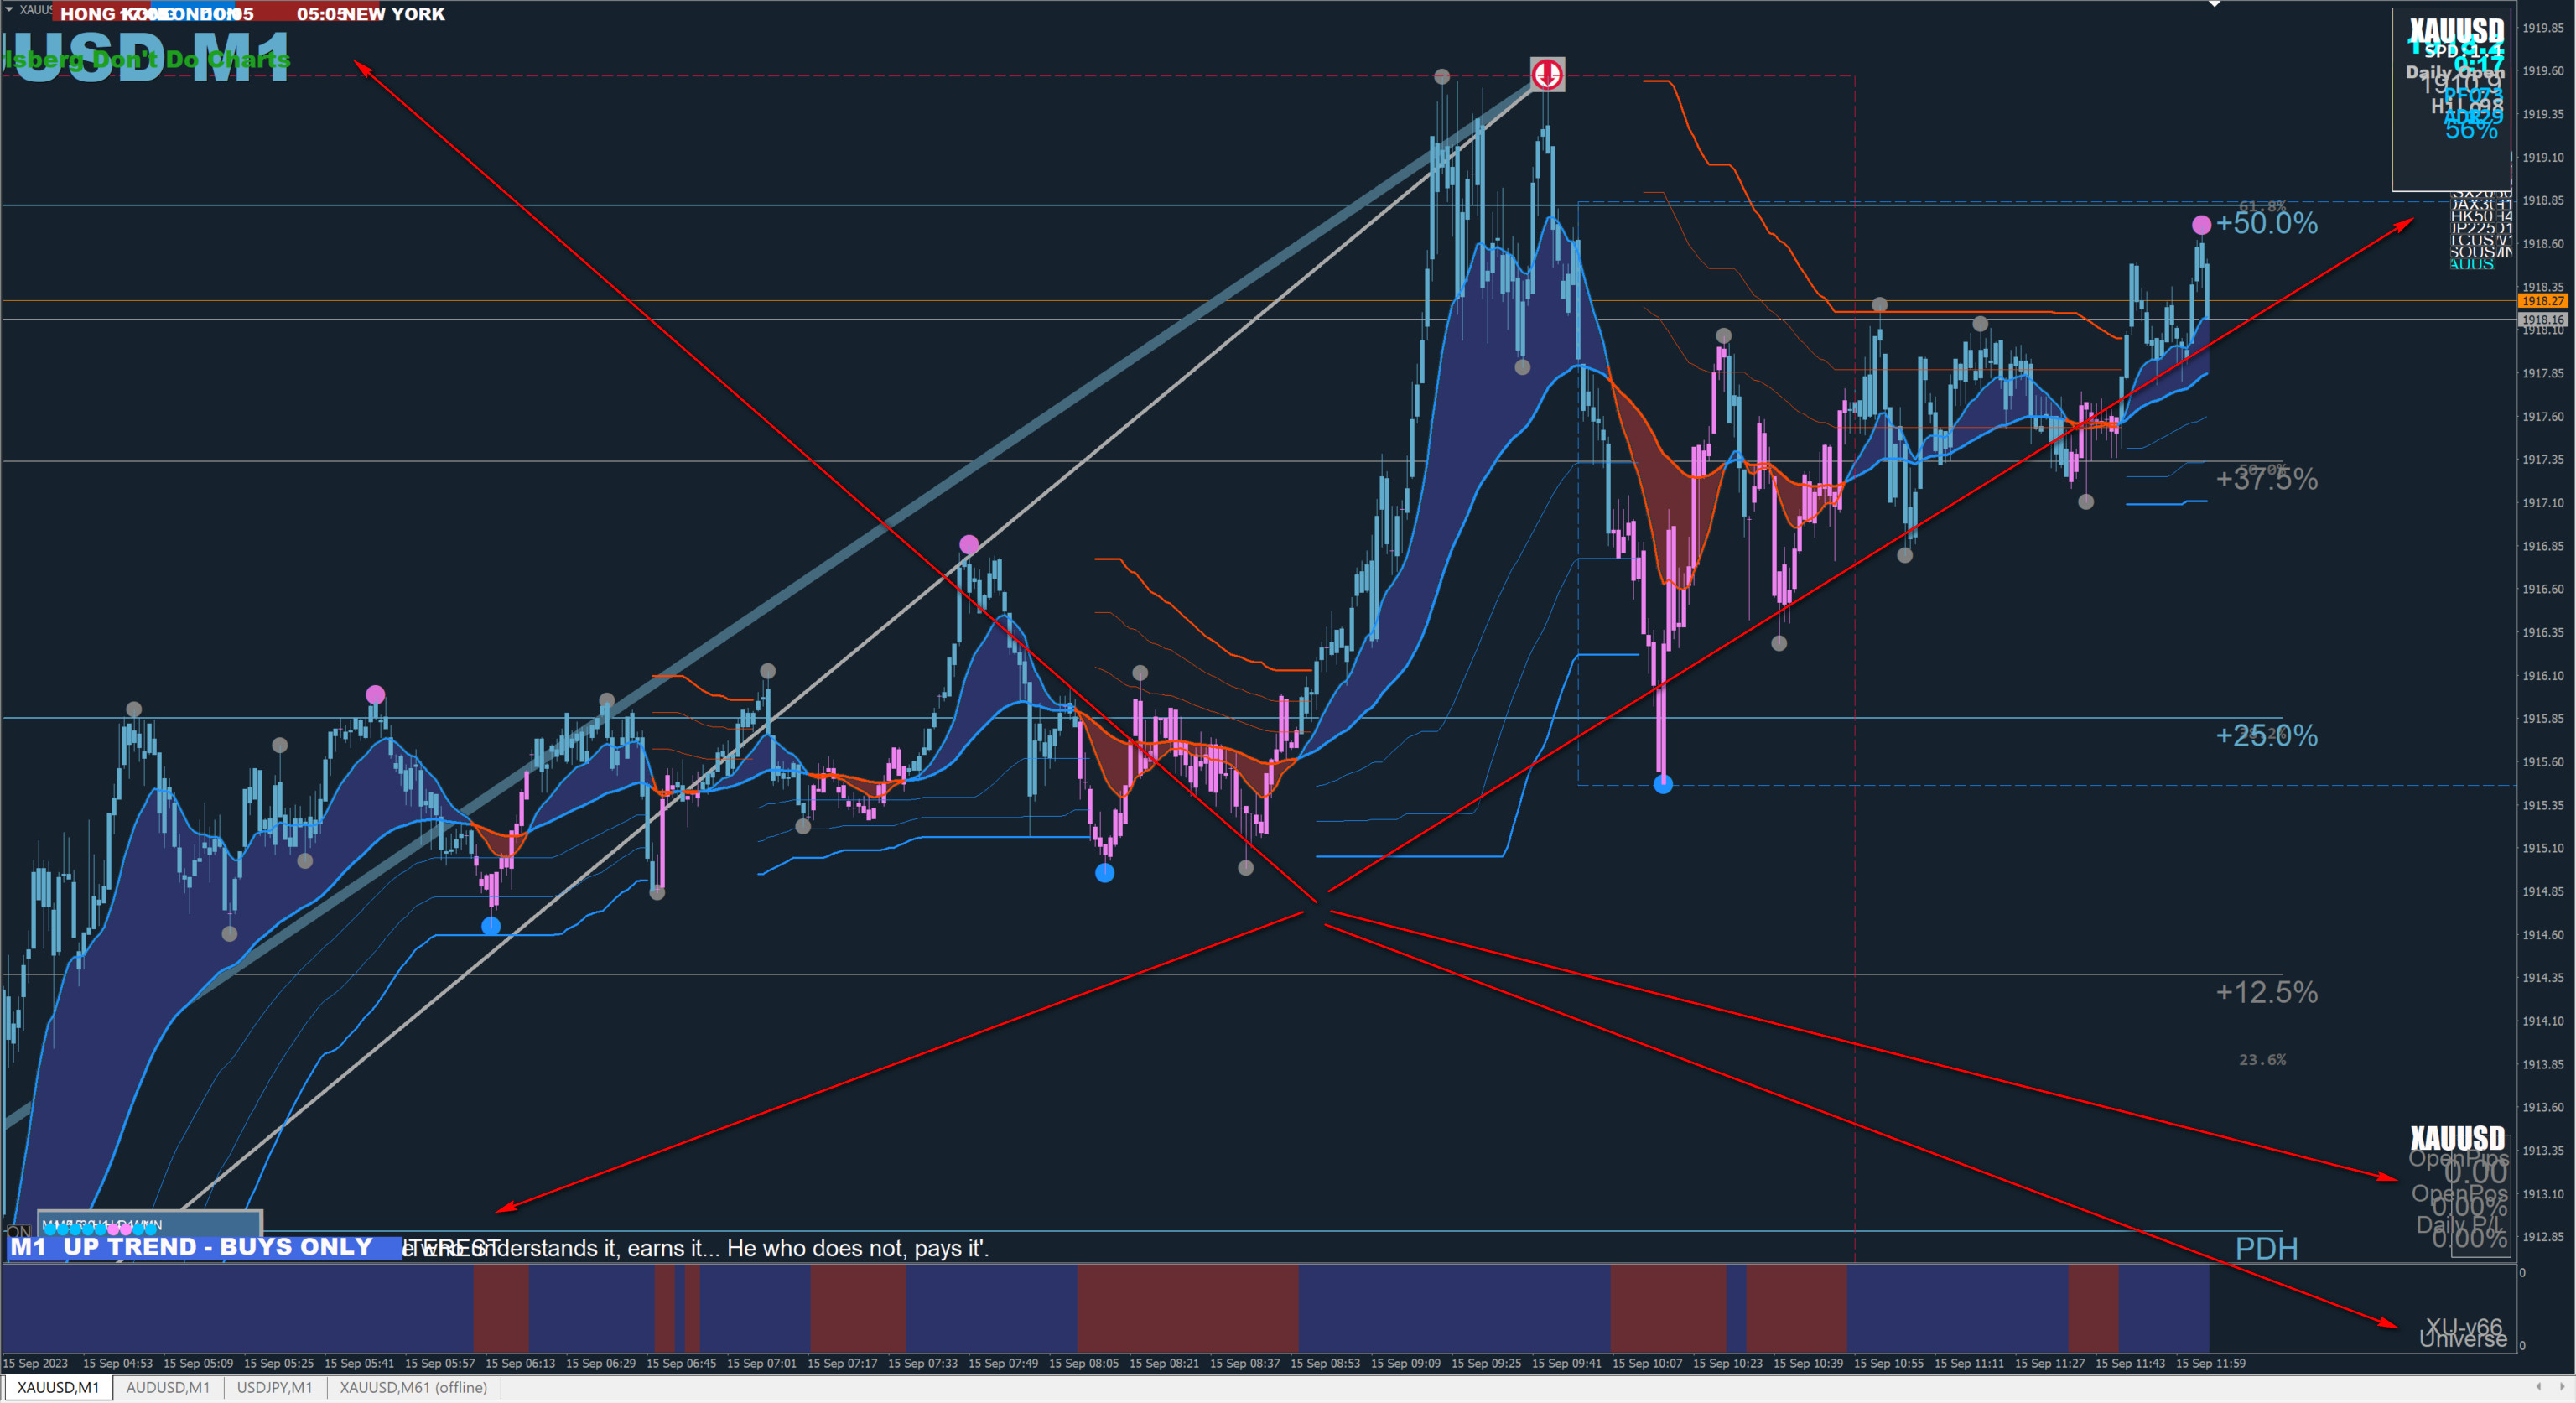Switch to the AUDUSD,M1 chart tab
Viewport: 2576px width, 1403px height.
click(167, 1387)
